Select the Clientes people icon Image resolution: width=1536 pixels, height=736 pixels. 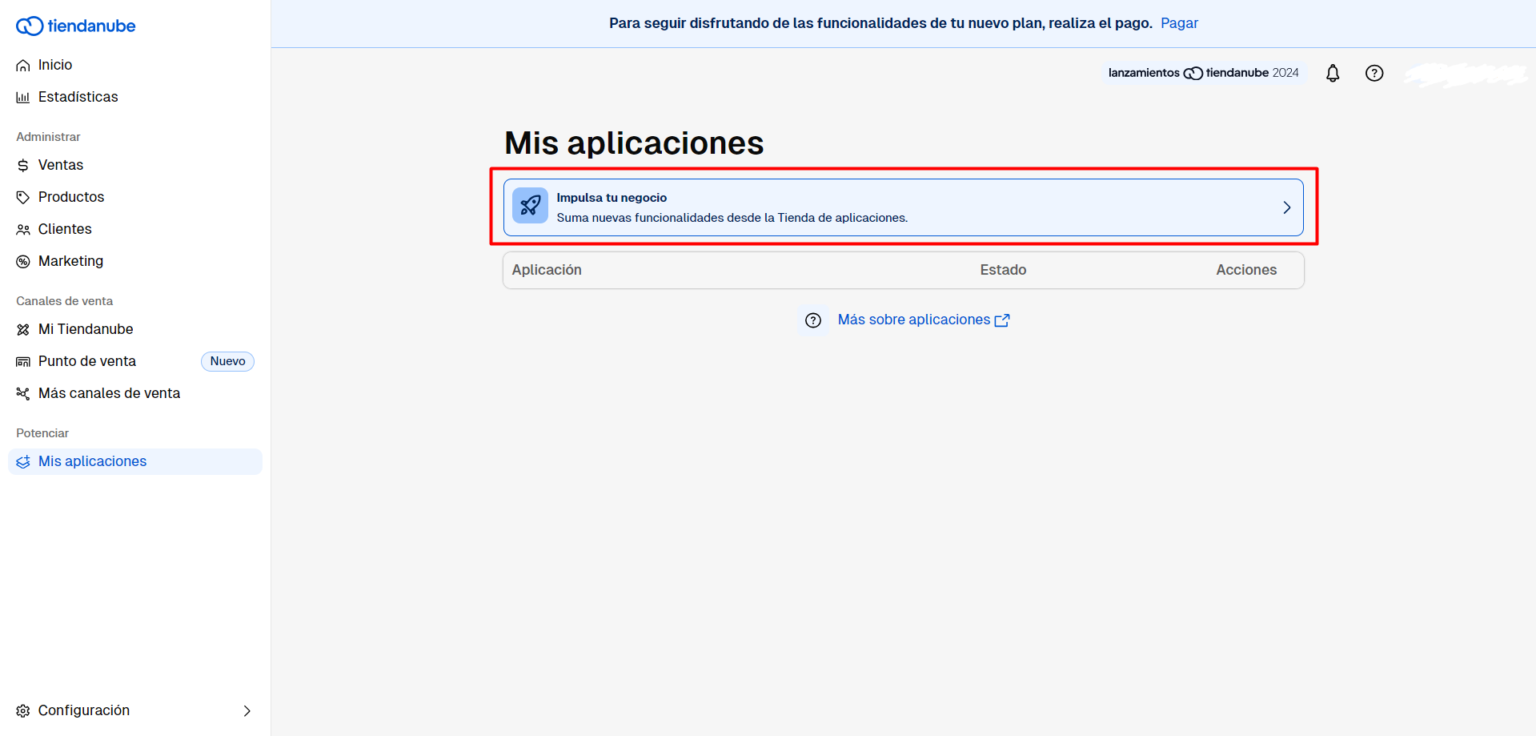pos(22,228)
